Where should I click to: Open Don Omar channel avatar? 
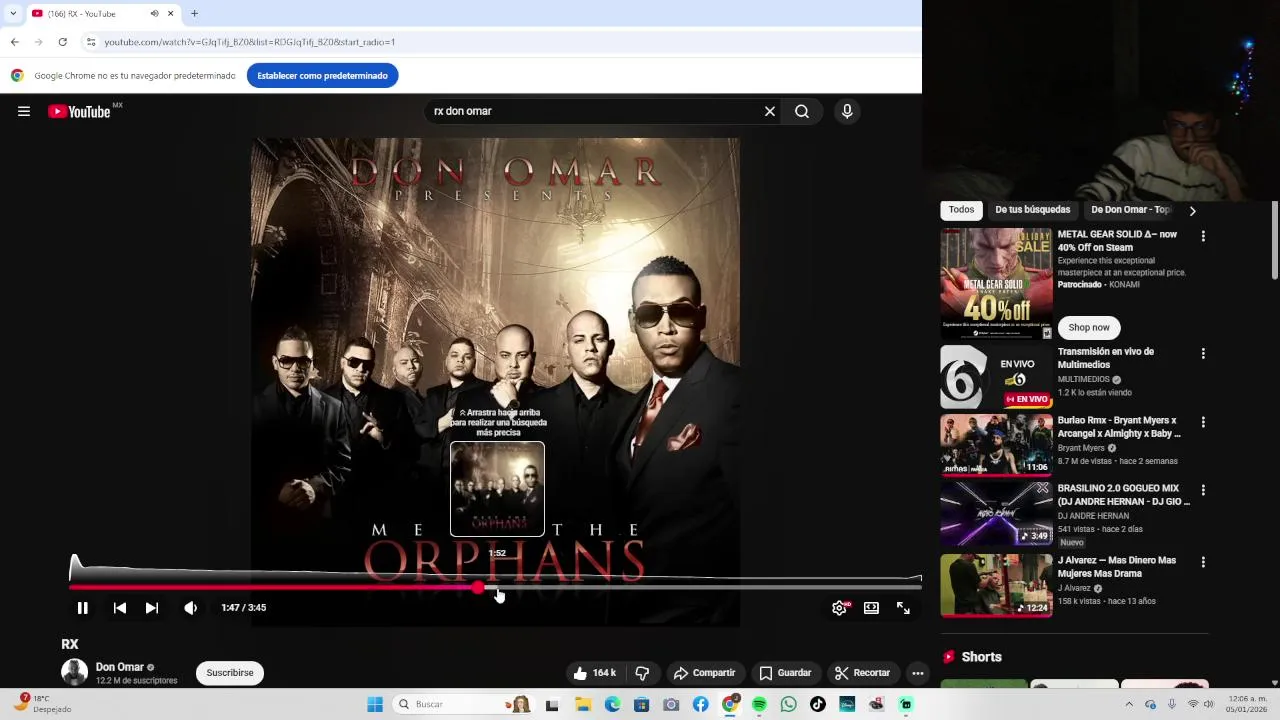[x=75, y=672]
